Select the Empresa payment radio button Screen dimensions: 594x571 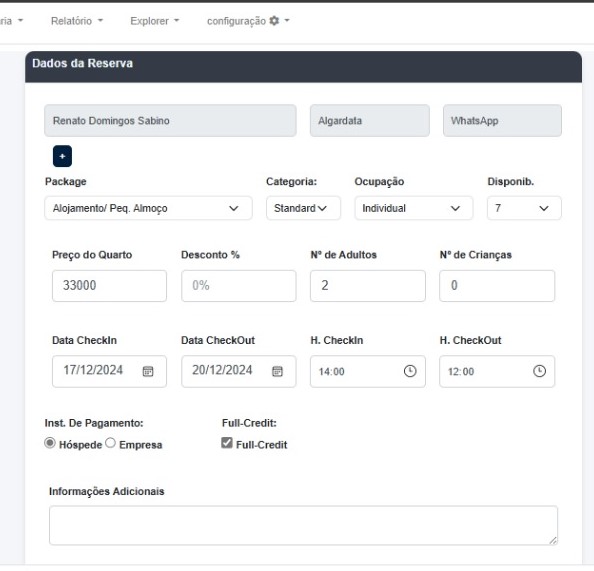click(x=110, y=443)
